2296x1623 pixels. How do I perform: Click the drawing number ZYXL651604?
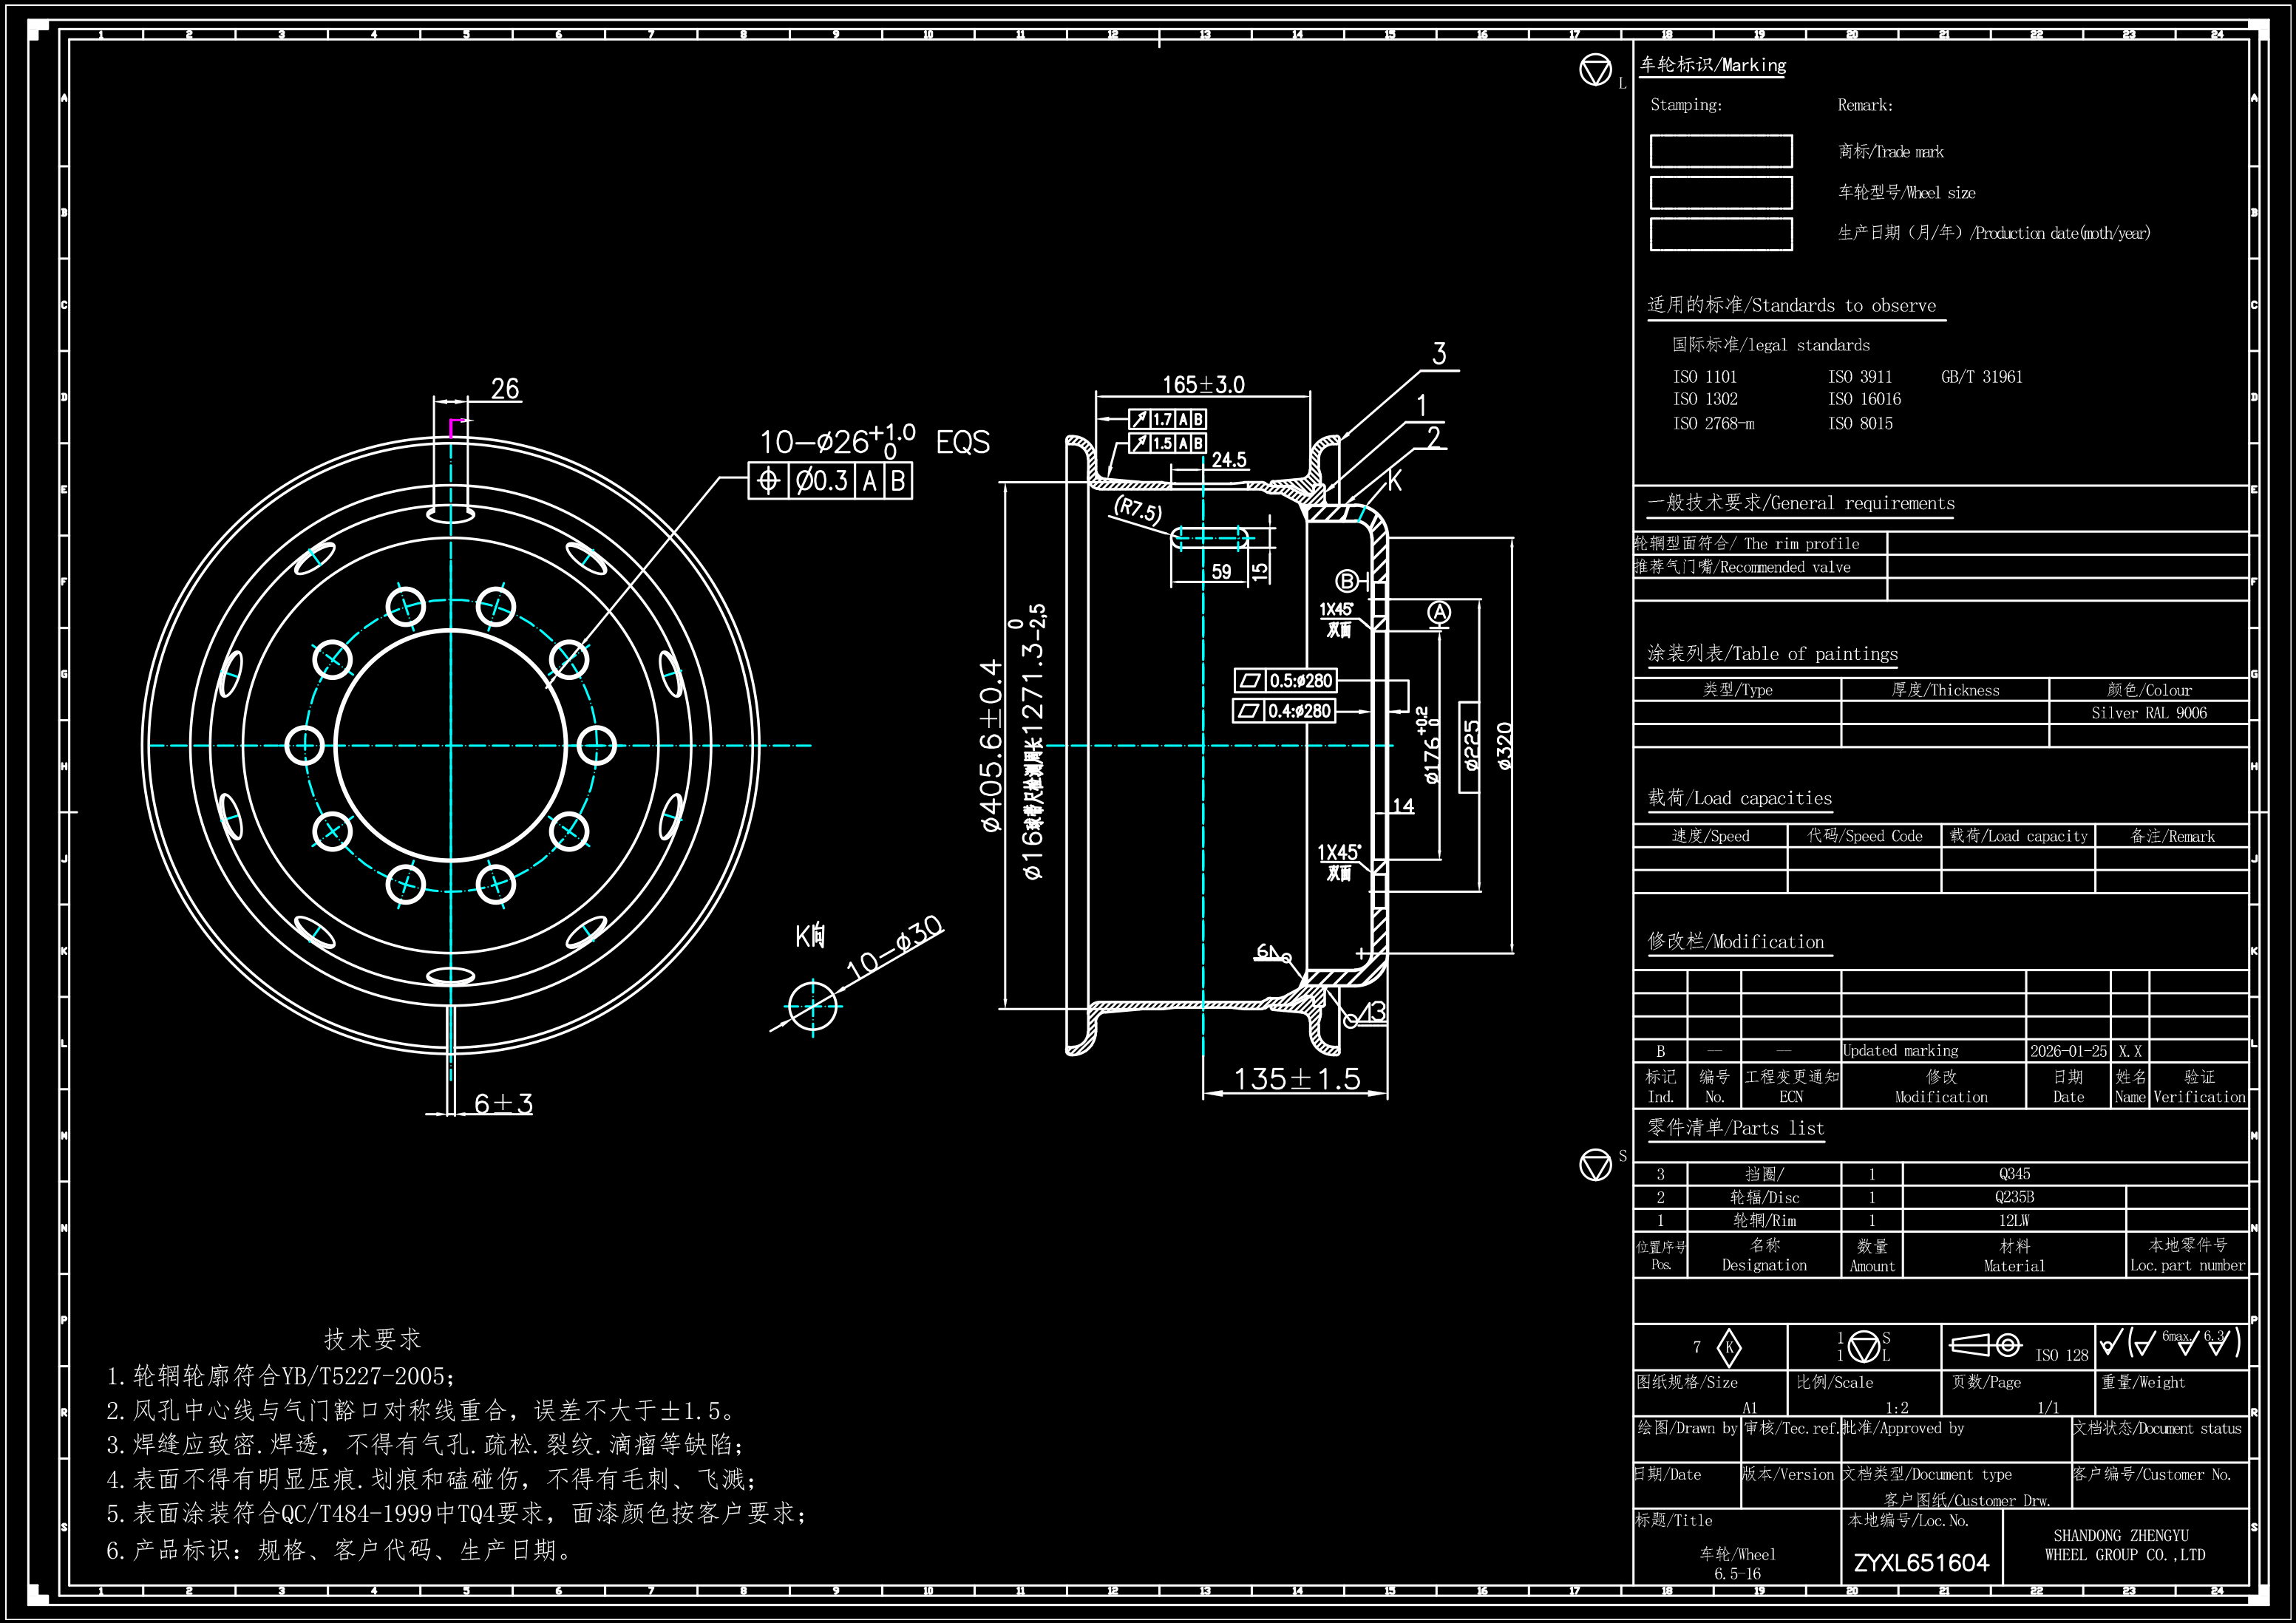click(x=1921, y=1562)
